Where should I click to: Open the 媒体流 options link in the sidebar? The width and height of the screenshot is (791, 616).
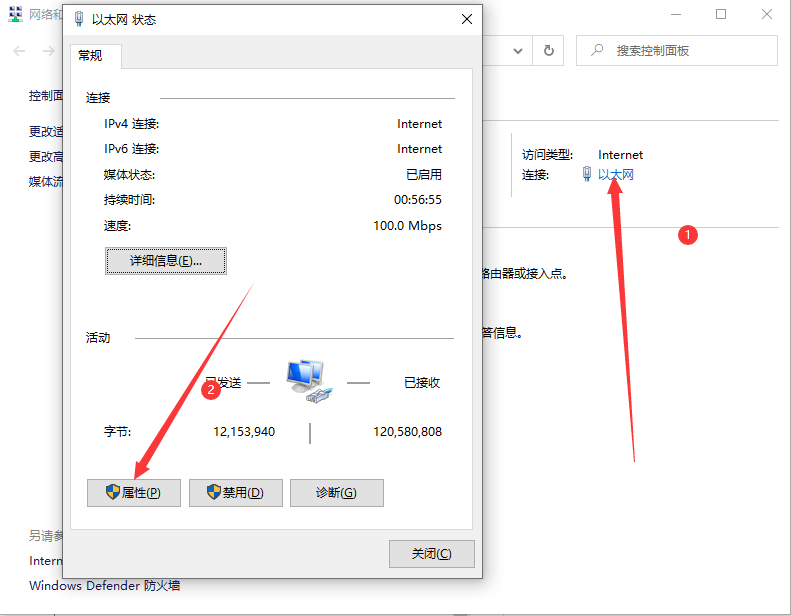coord(46,181)
